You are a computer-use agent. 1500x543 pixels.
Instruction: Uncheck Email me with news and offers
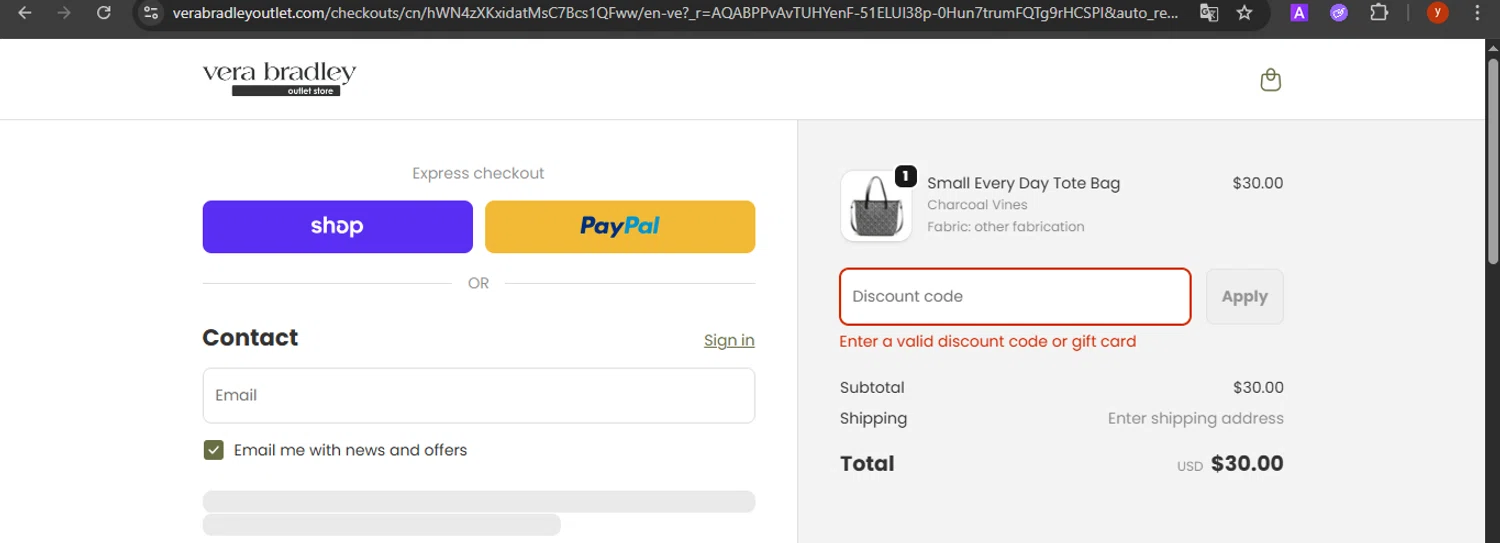[213, 450]
